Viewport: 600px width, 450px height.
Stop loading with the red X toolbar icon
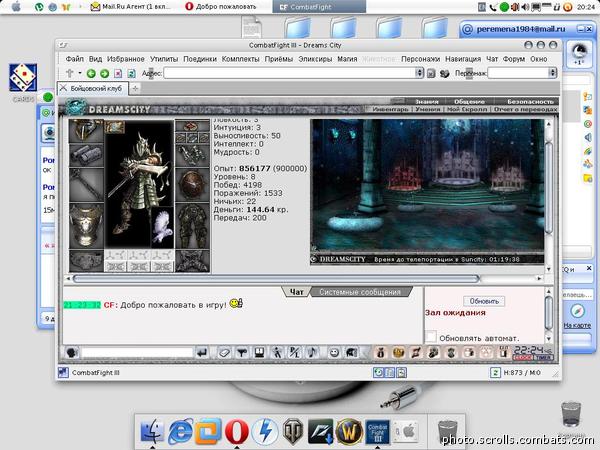[118, 73]
